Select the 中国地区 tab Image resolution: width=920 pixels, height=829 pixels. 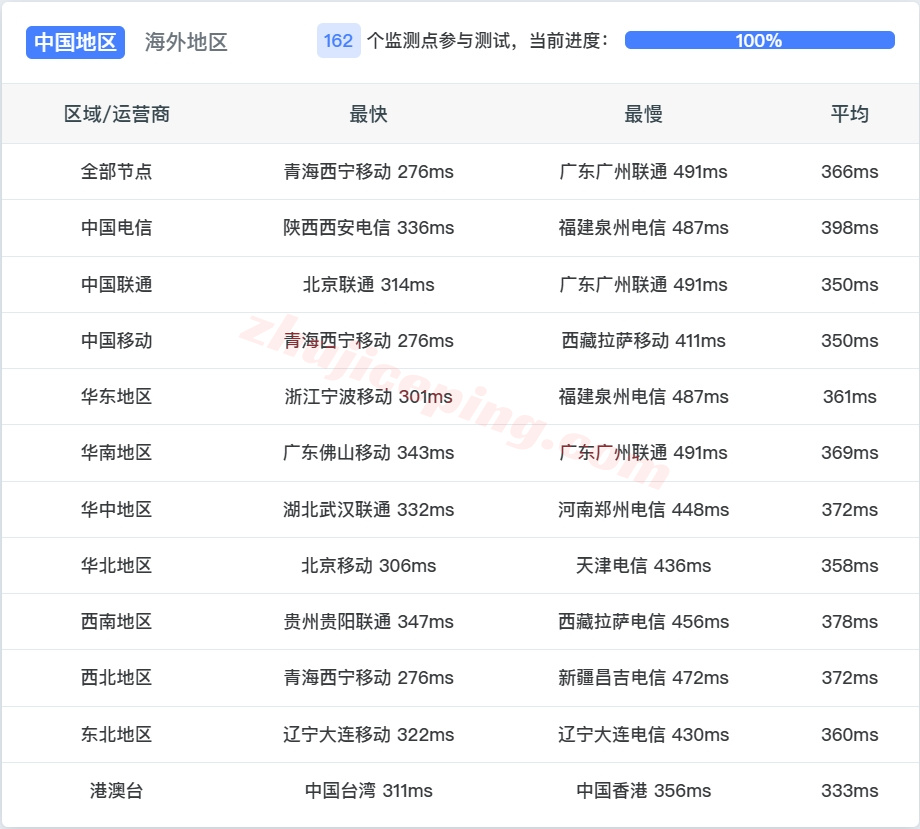[x=75, y=42]
